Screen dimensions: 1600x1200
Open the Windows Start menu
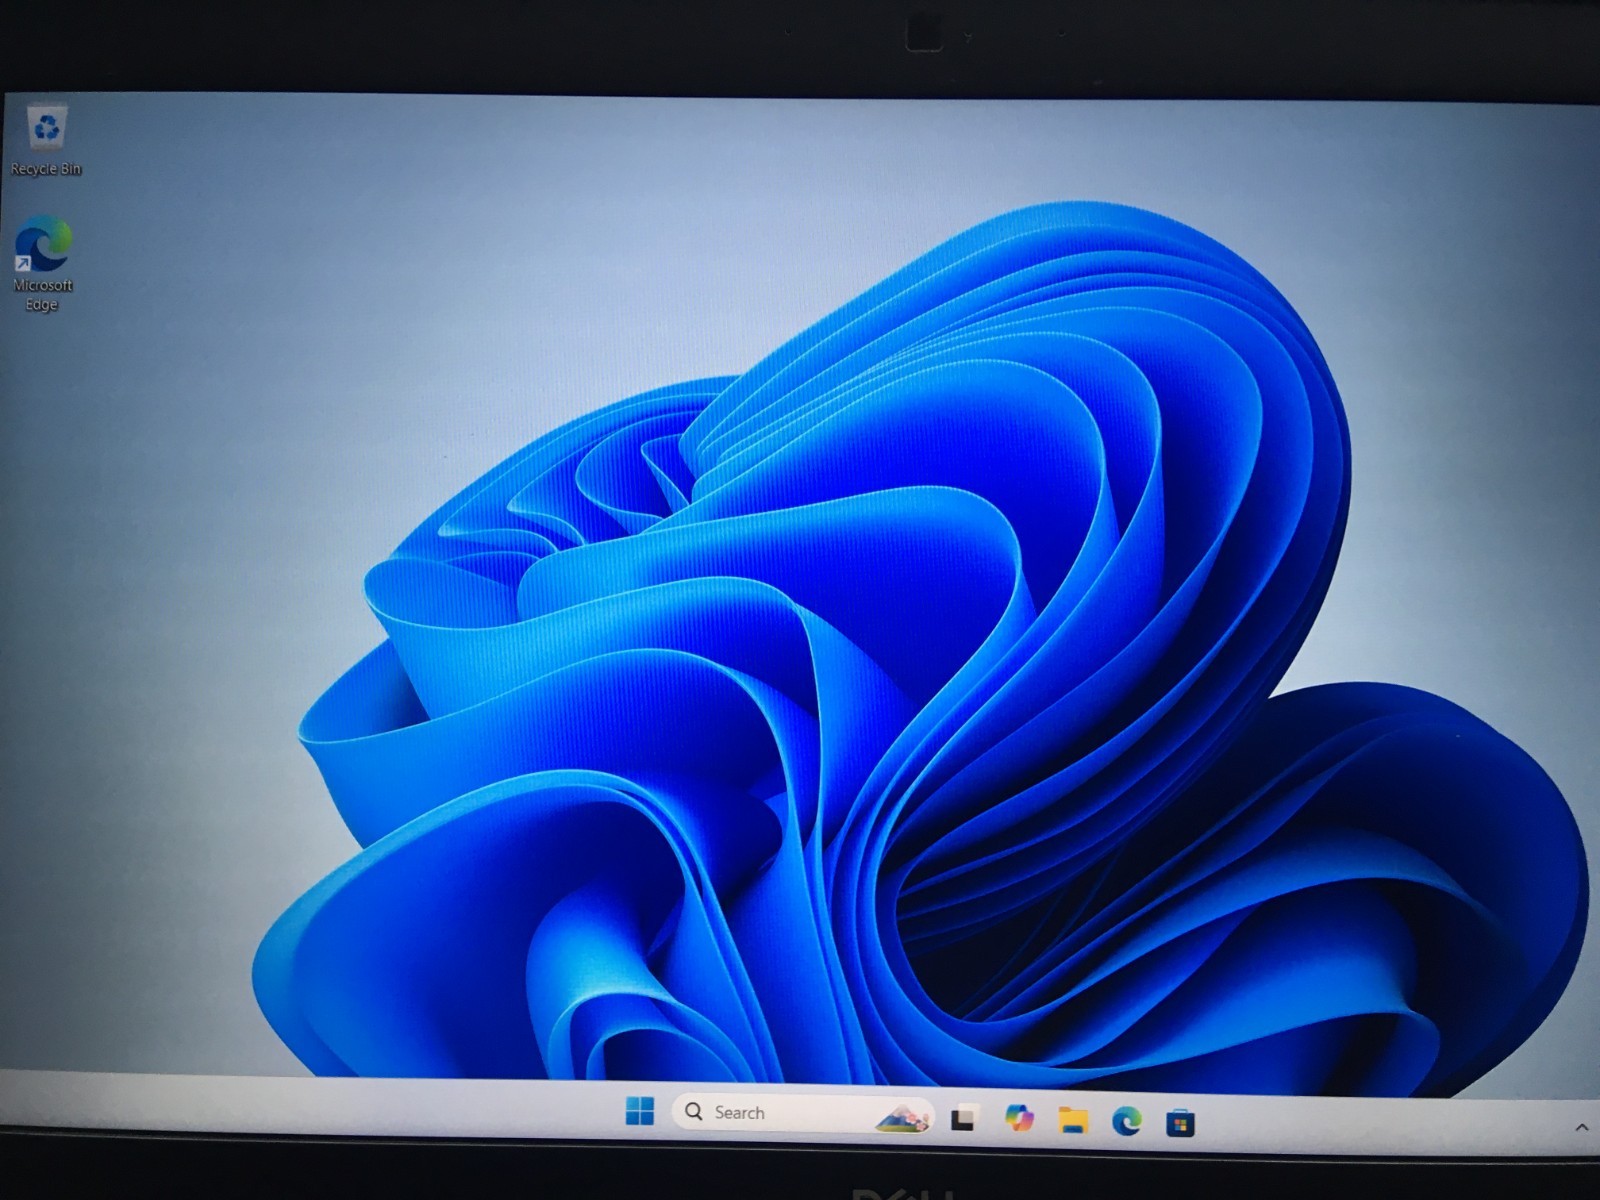[x=639, y=1111]
